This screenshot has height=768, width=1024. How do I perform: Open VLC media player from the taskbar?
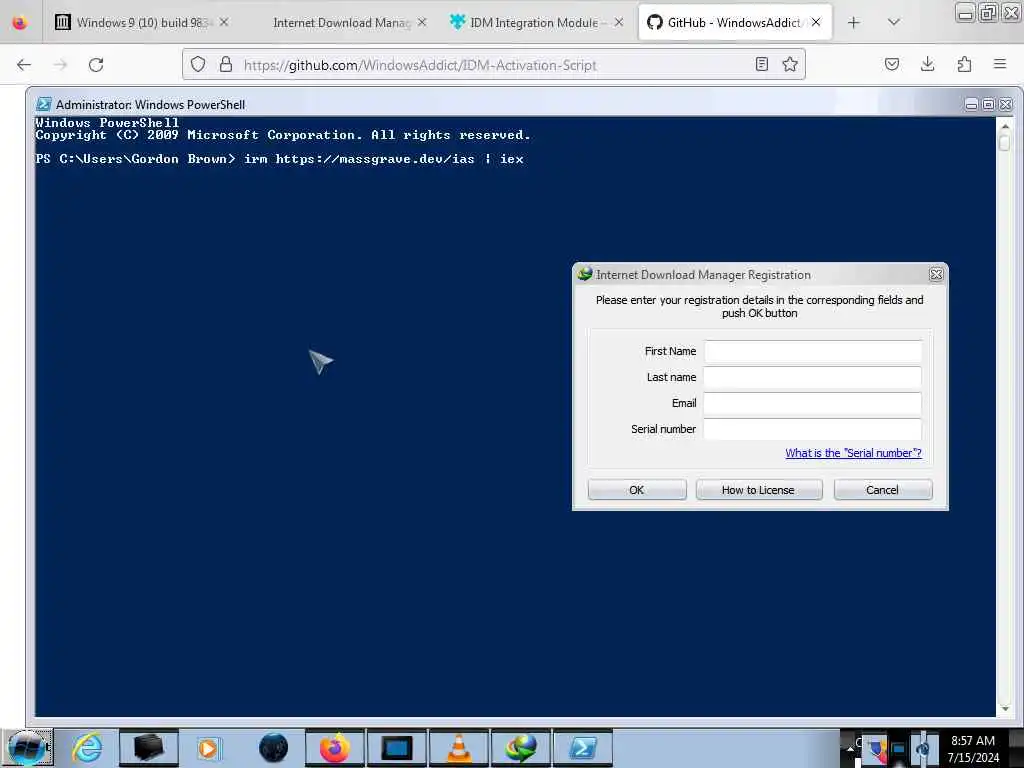click(458, 748)
